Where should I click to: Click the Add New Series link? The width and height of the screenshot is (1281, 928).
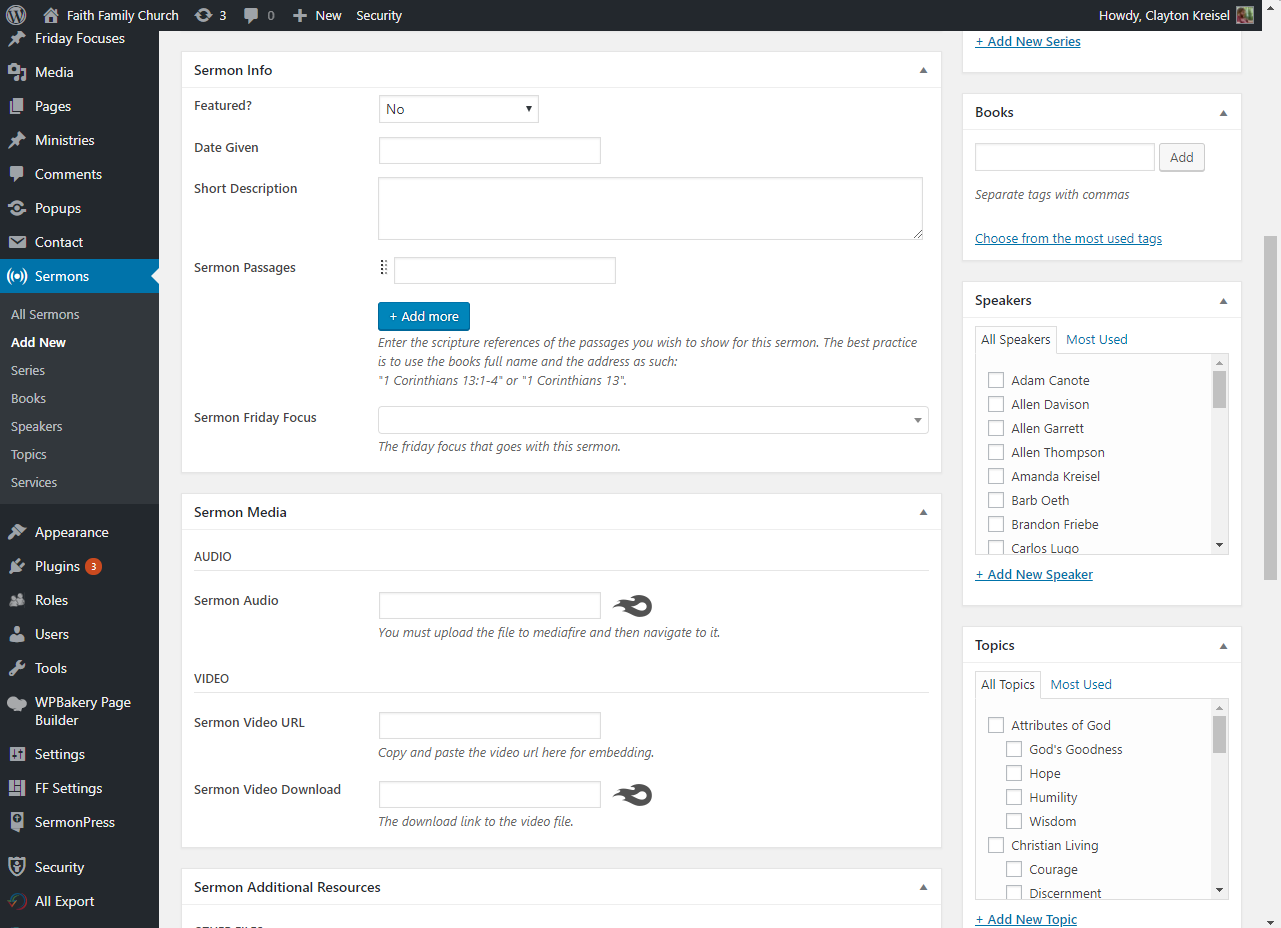(1028, 41)
